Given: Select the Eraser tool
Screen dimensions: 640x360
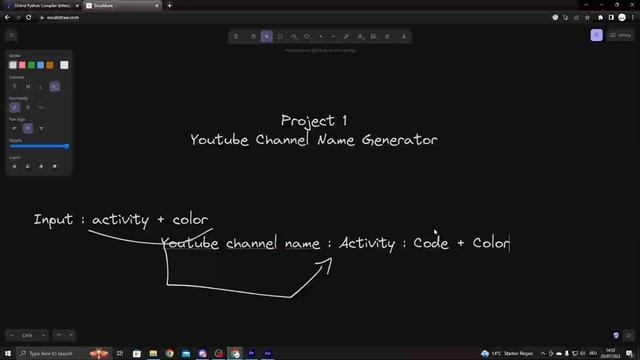Looking at the screenshot, I should [387, 37].
